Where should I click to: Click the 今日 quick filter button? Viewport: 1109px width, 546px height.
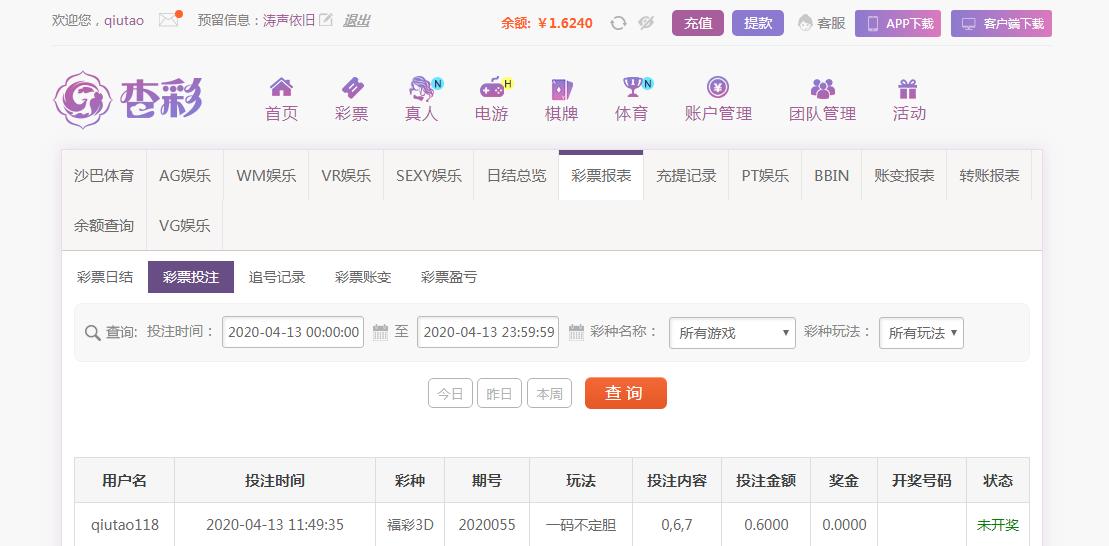451,393
